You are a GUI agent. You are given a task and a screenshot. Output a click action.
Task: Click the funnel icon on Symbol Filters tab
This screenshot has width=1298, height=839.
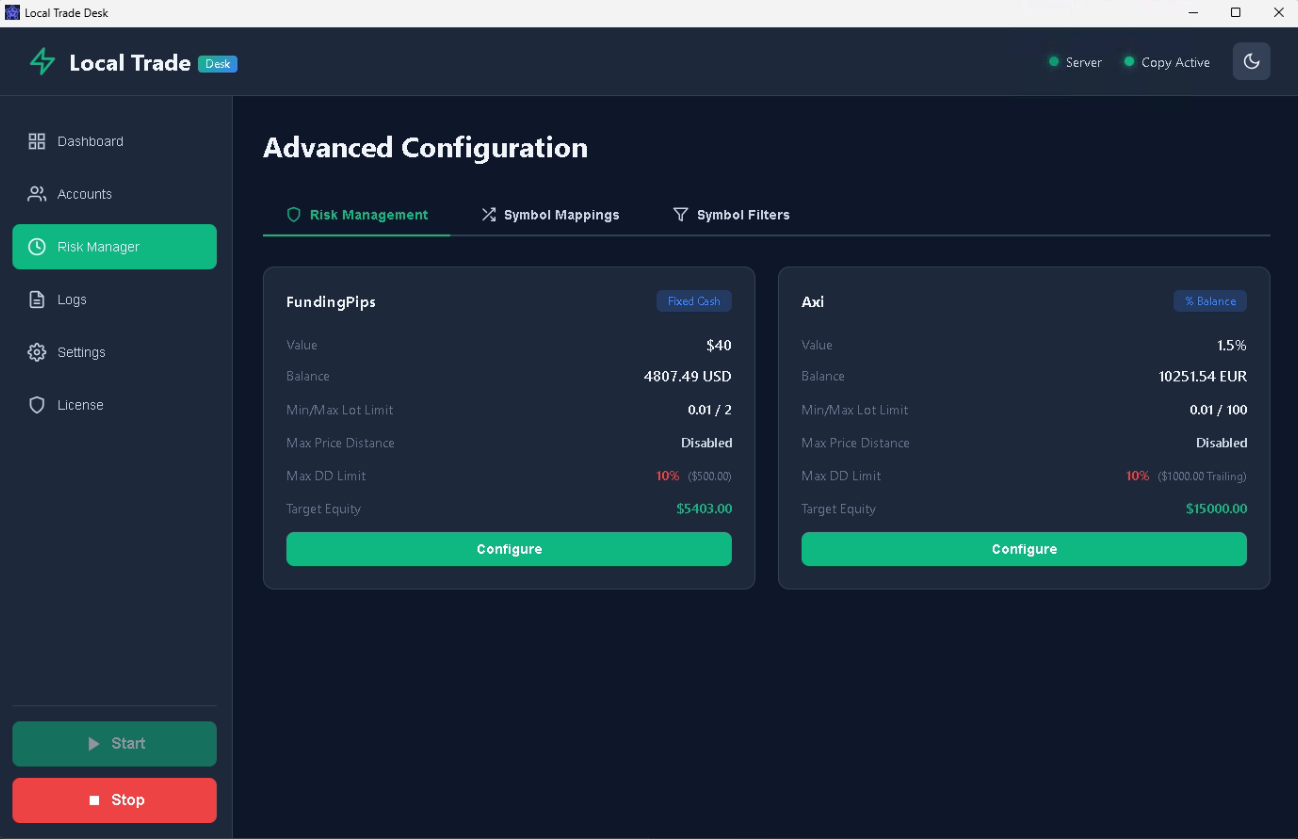(681, 214)
